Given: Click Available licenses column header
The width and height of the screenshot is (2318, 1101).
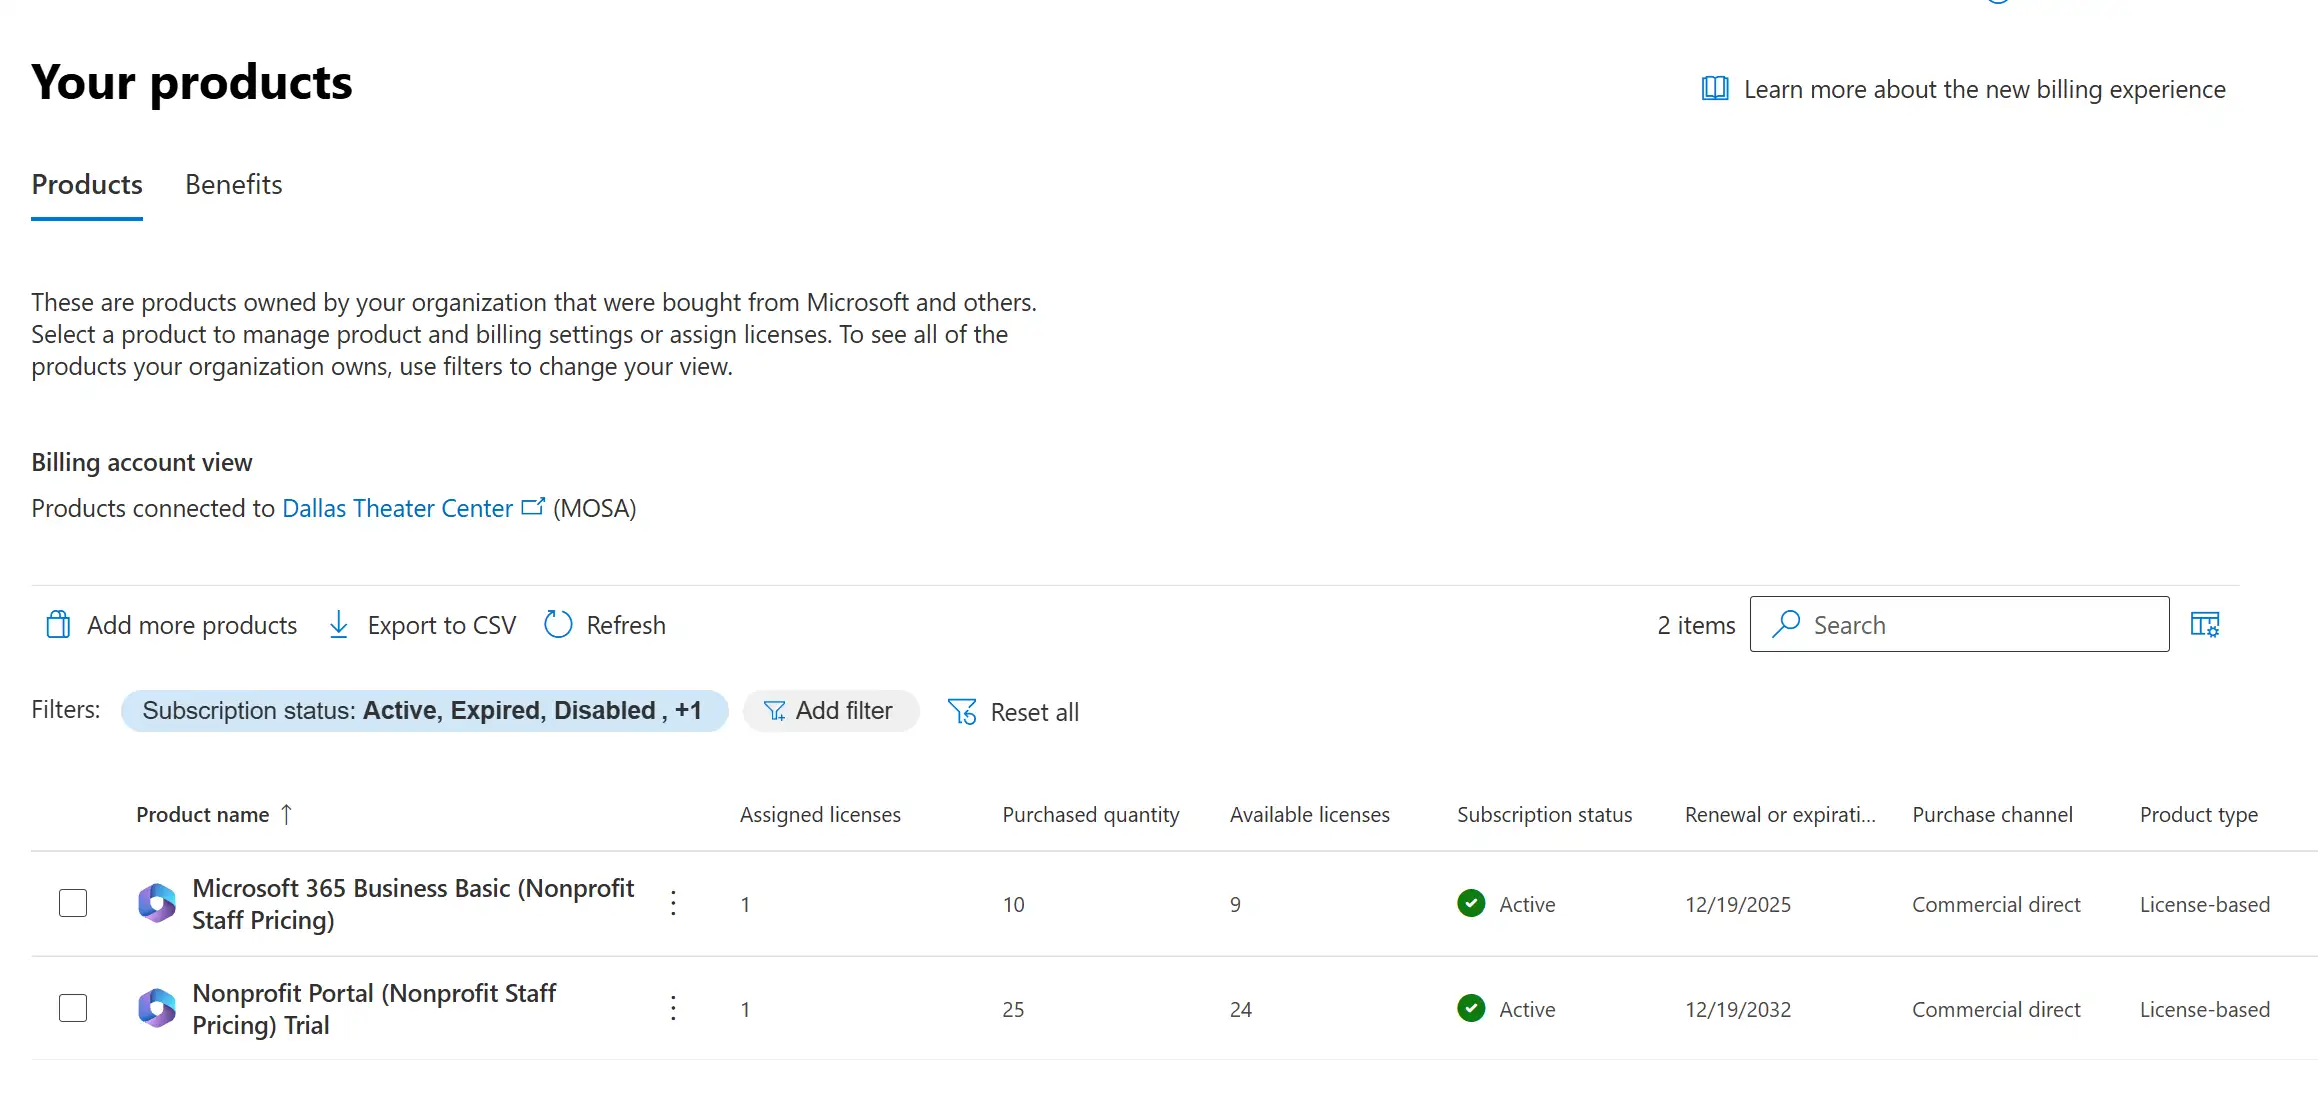Looking at the screenshot, I should click(x=1310, y=815).
